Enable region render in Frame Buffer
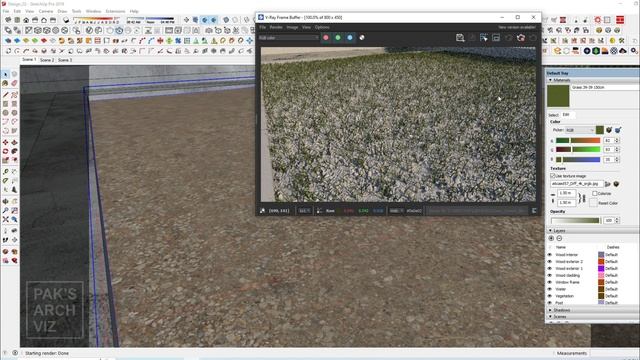The width and height of the screenshot is (640, 360). click(496, 38)
